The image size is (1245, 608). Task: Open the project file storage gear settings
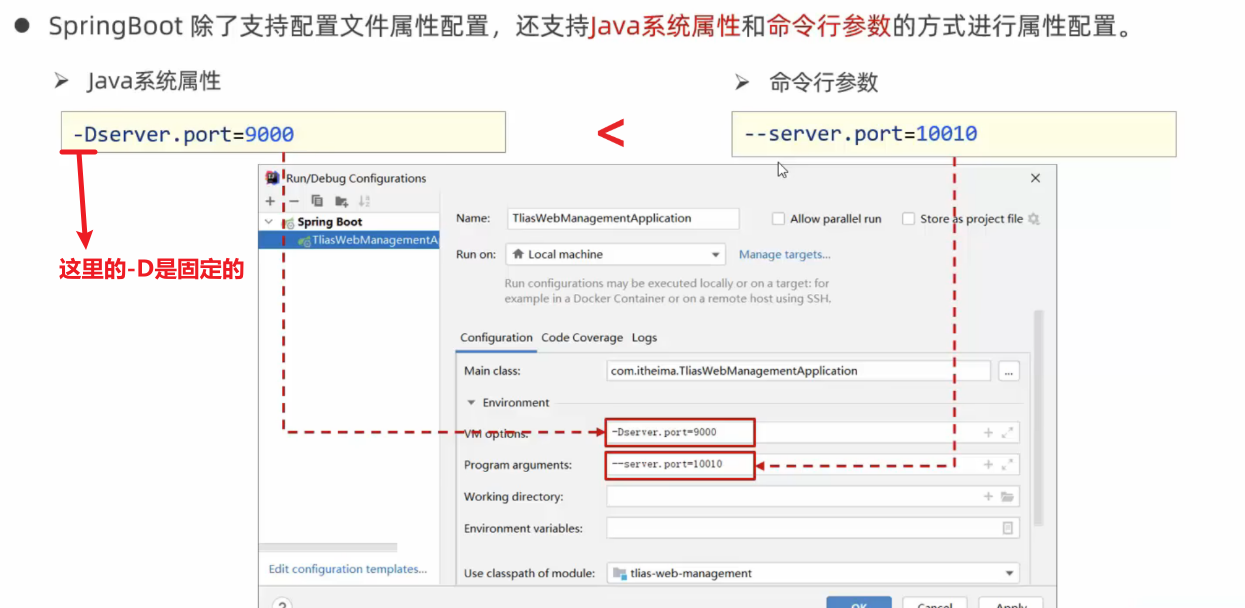pos(1034,219)
